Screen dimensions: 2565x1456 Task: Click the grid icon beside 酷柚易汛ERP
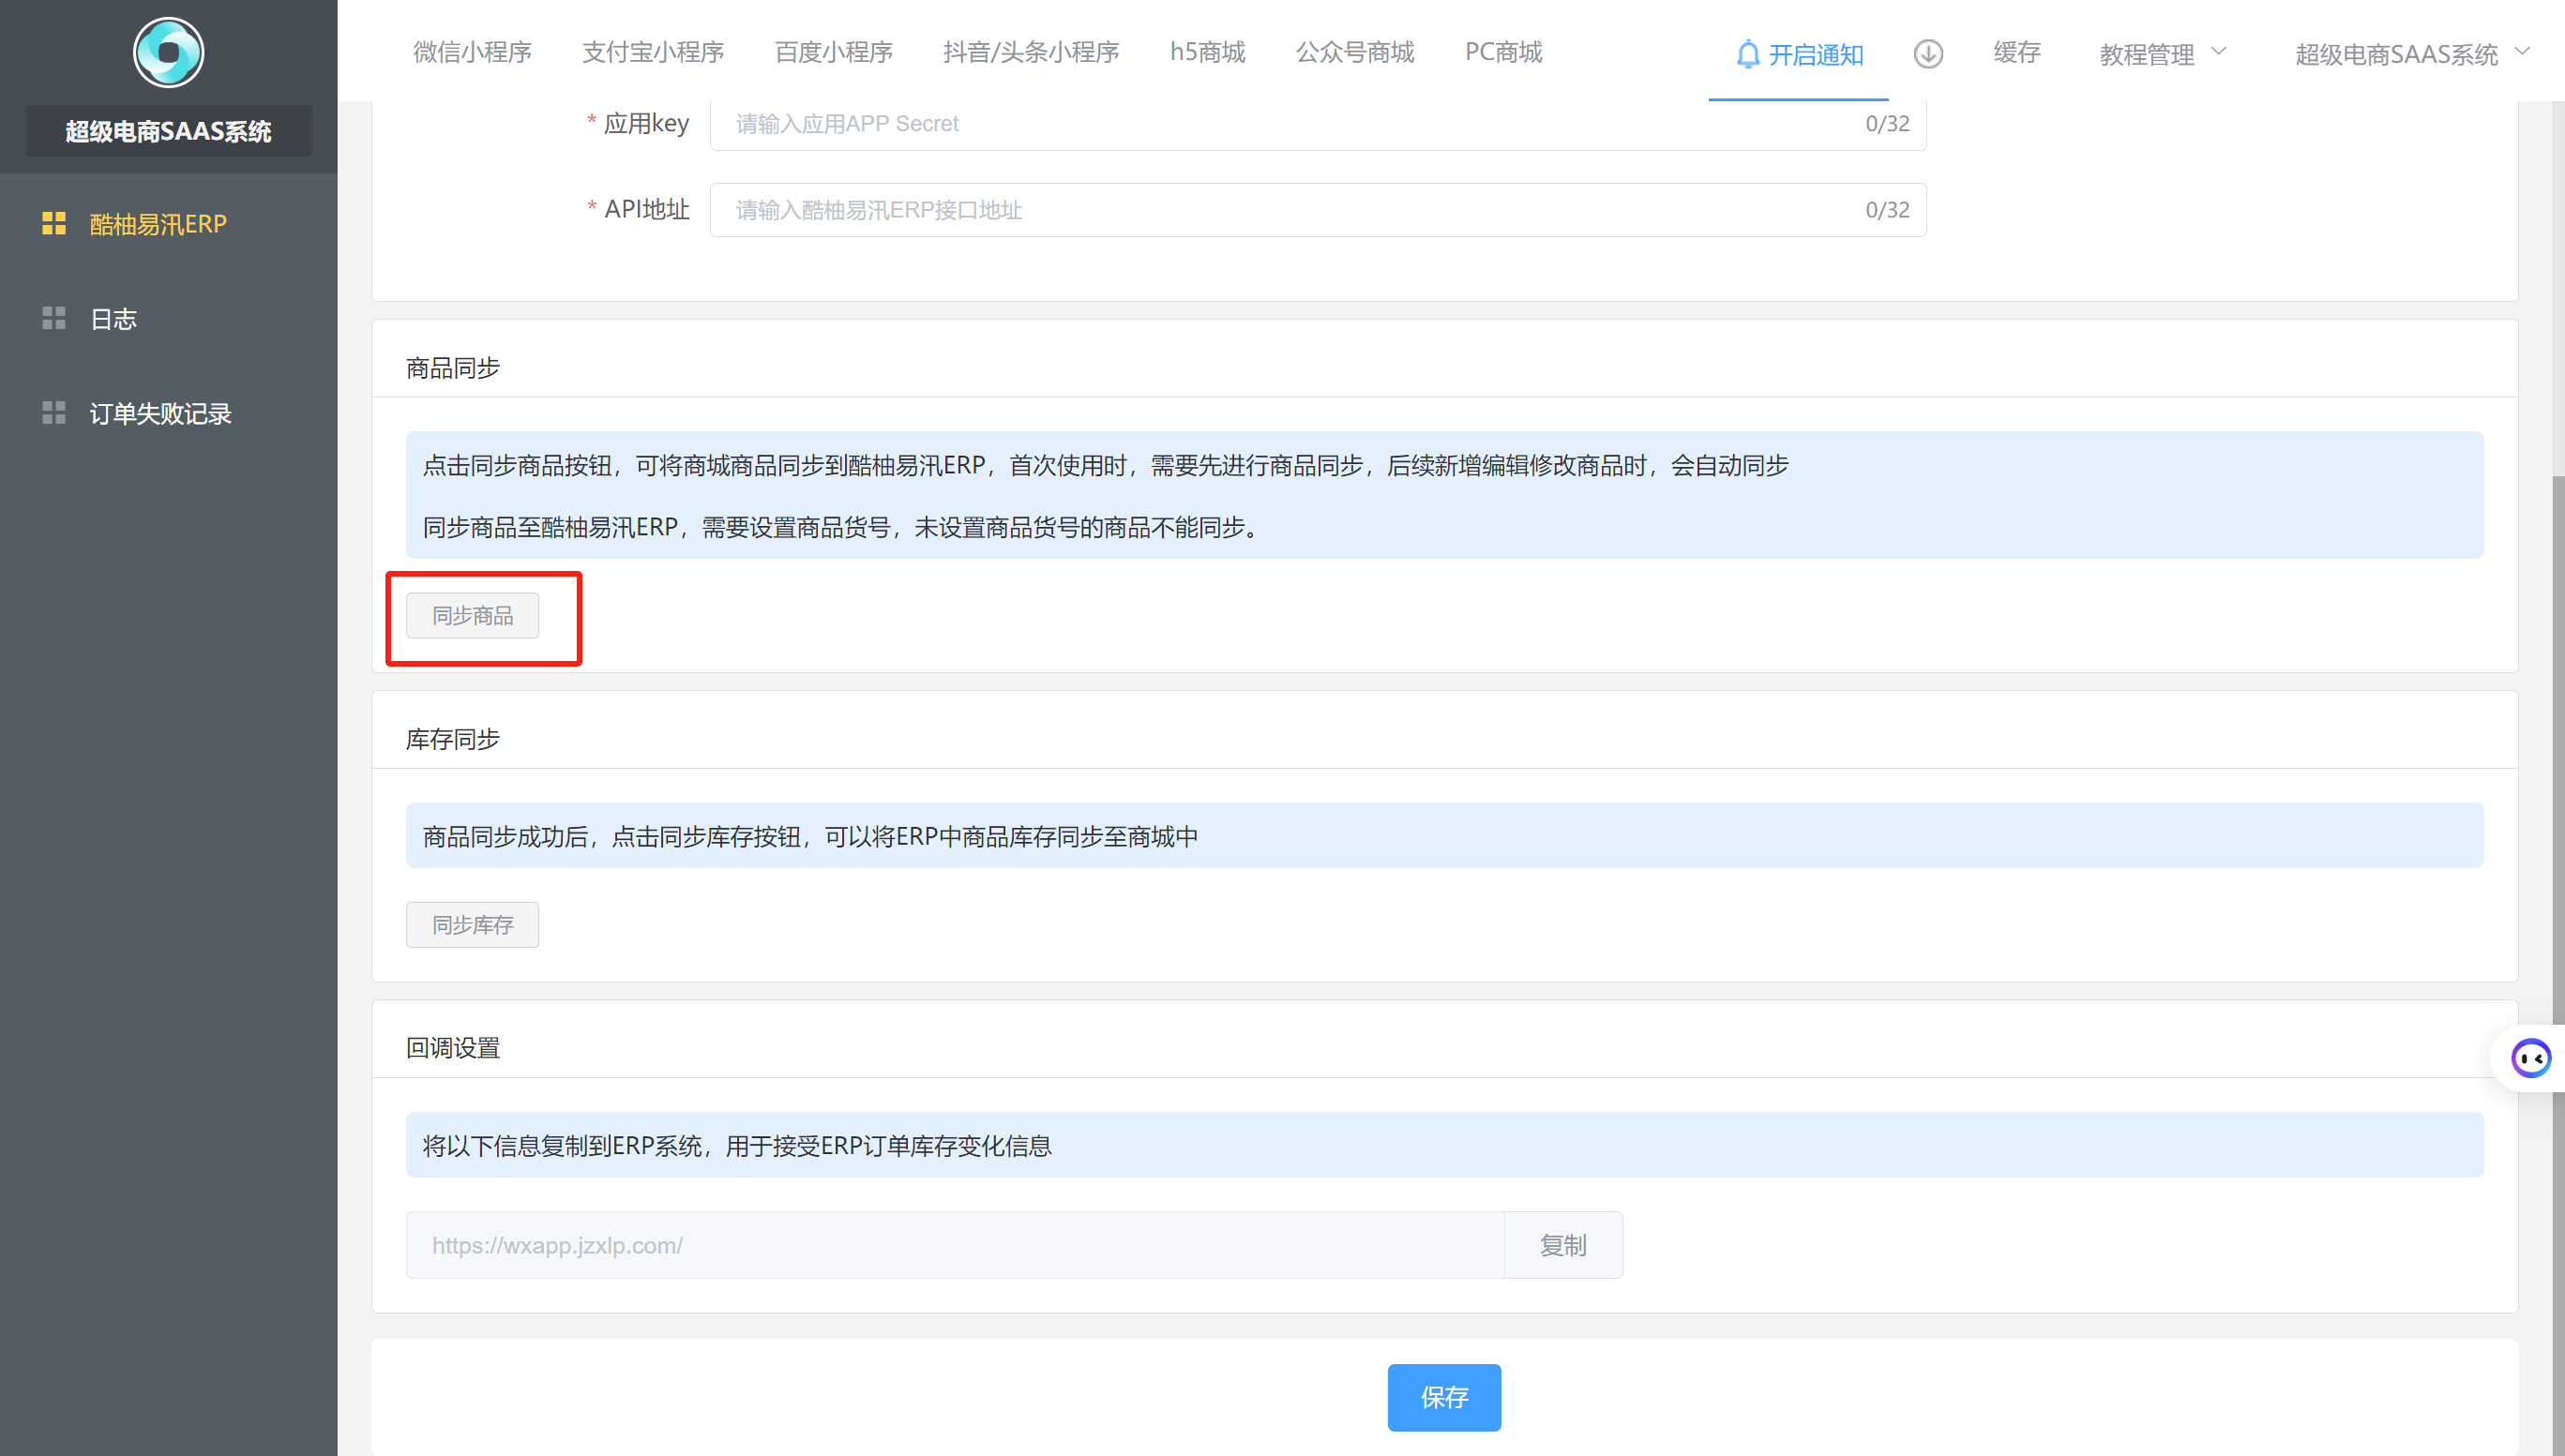[x=54, y=223]
